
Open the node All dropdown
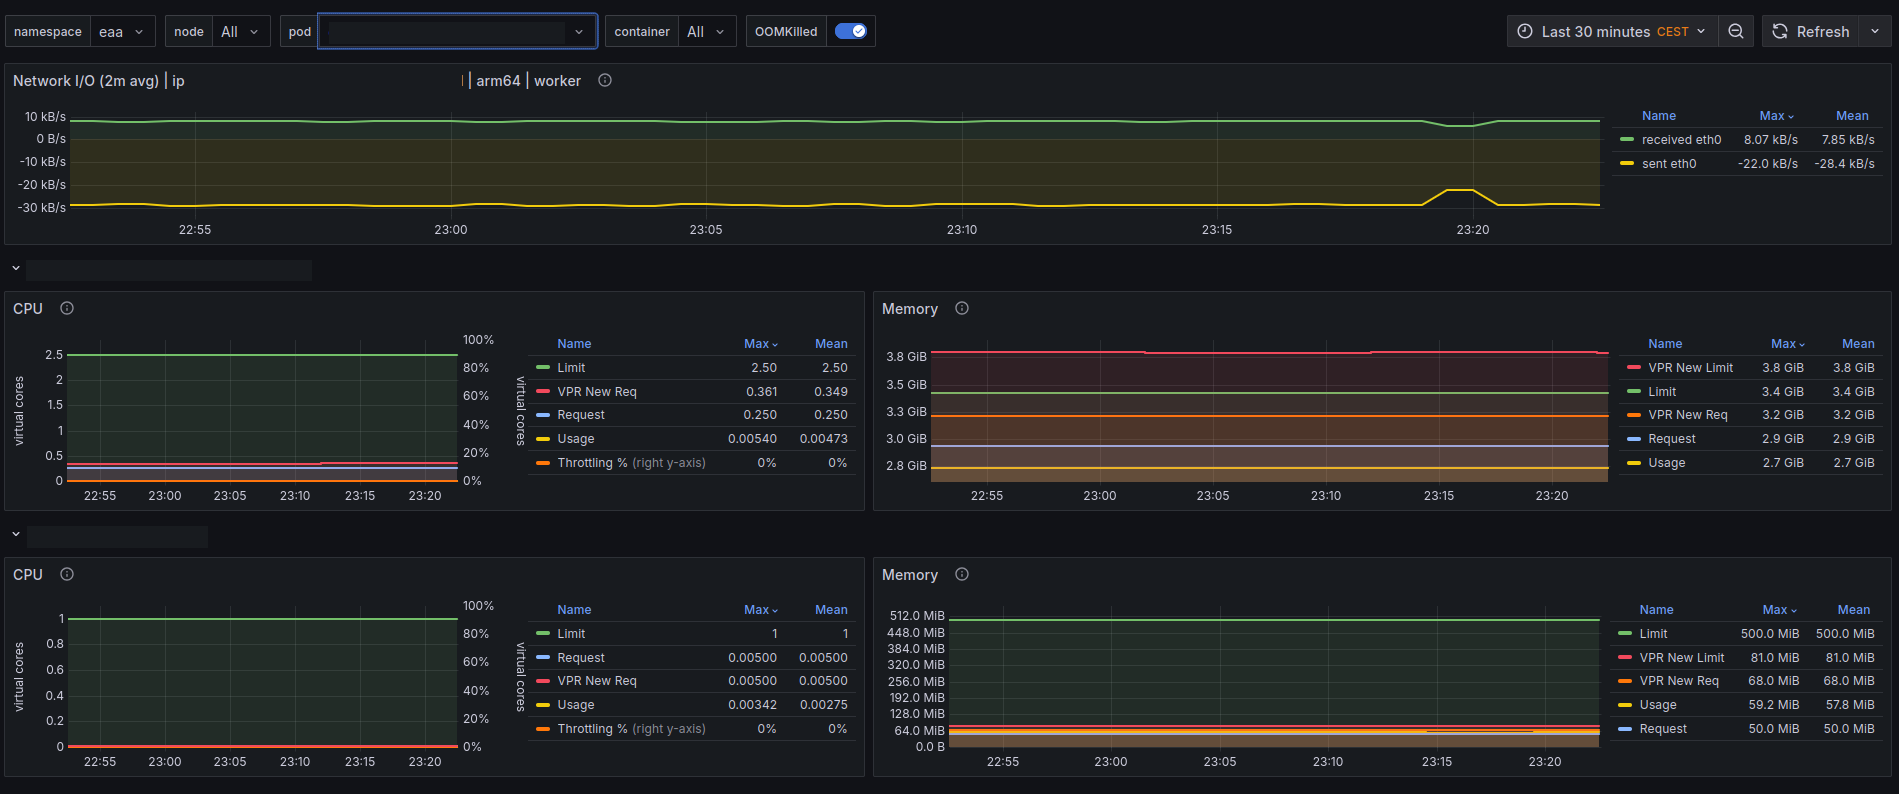coord(240,31)
